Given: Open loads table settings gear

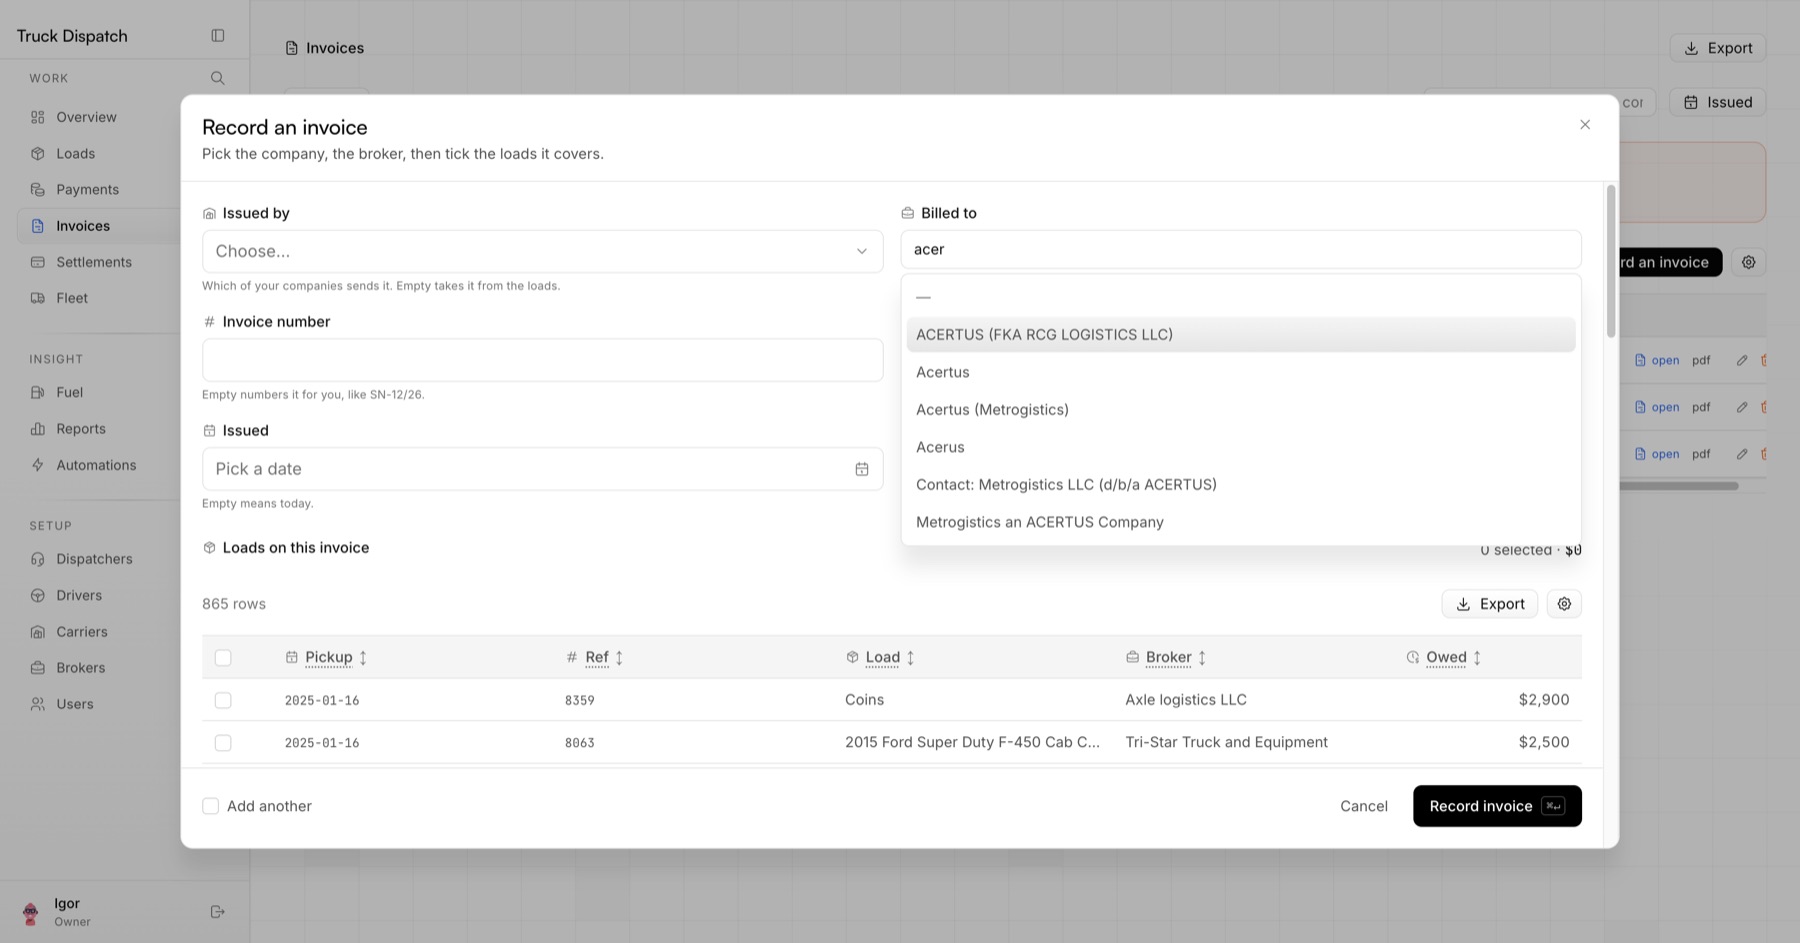Looking at the screenshot, I should pos(1564,604).
